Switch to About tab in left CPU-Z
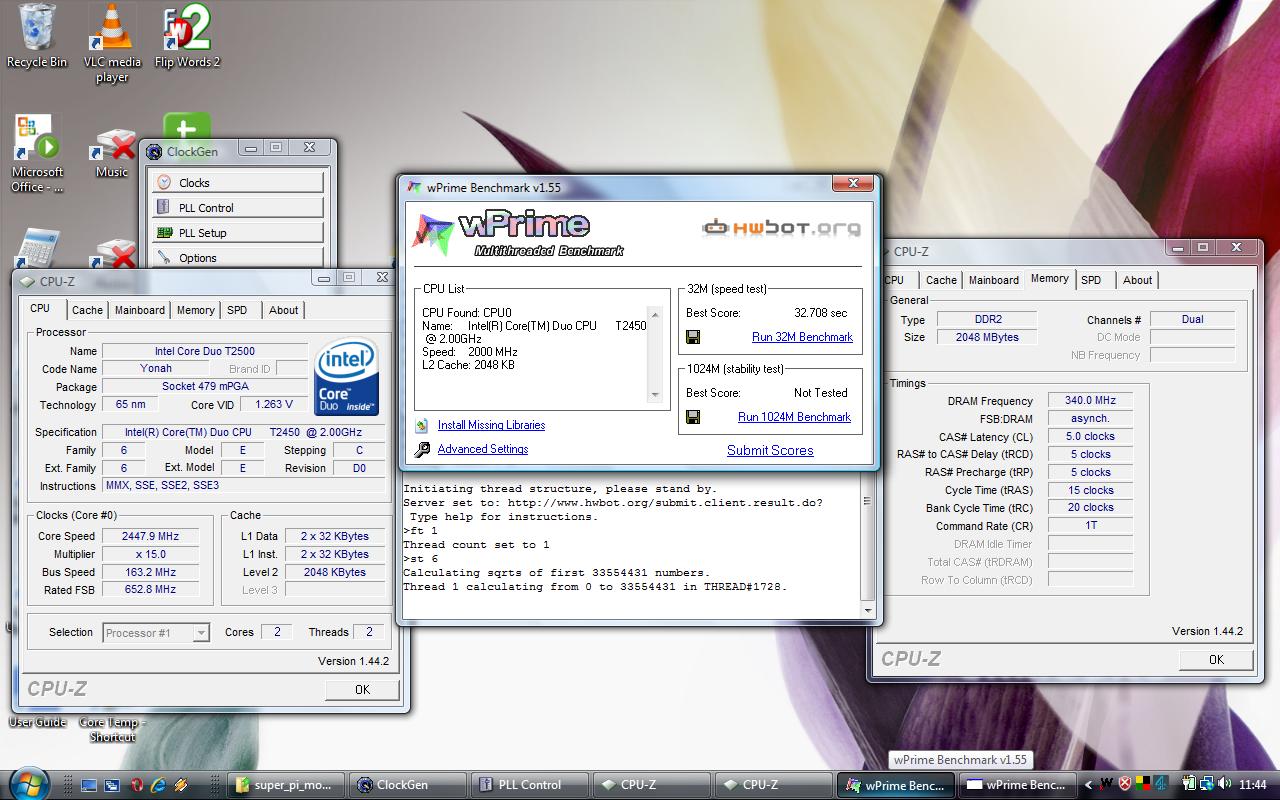 coord(283,310)
